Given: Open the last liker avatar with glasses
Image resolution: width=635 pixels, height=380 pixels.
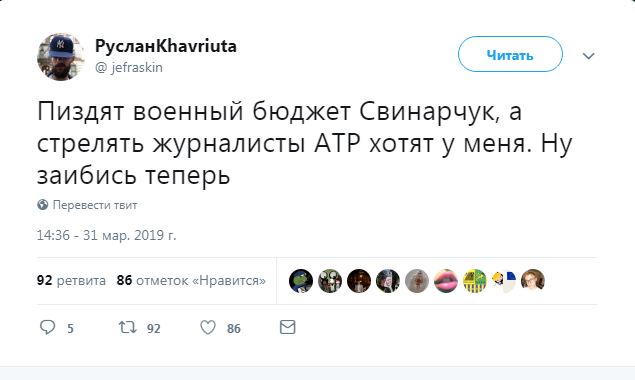Looking at the screenshot, I should coord(533,281).
